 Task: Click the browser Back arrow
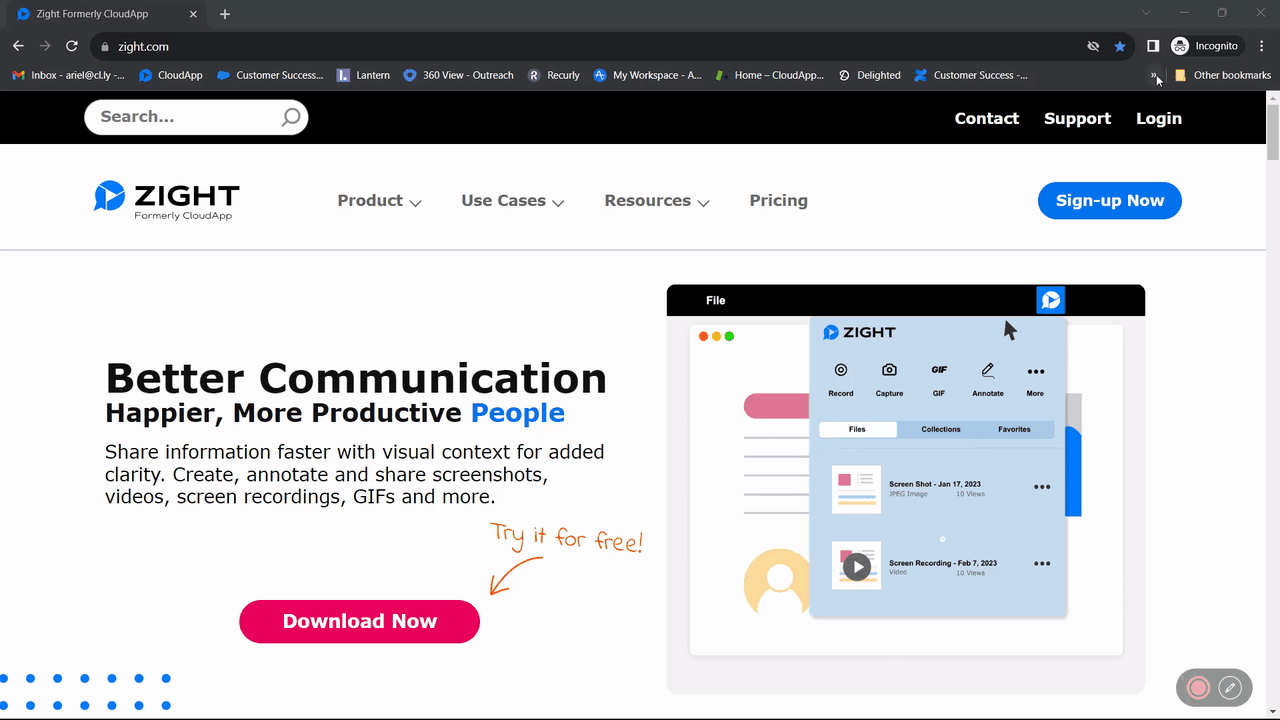click(18, 46)
